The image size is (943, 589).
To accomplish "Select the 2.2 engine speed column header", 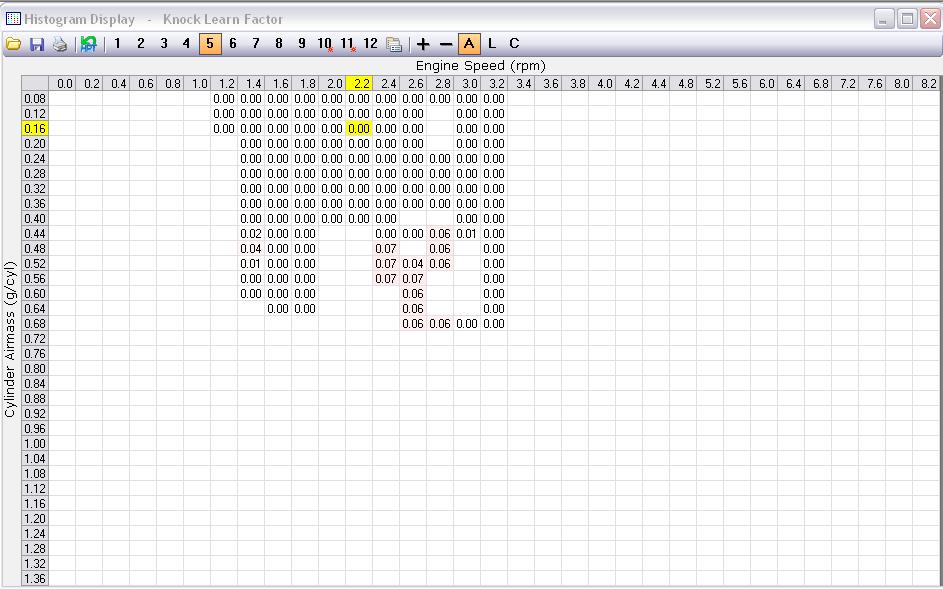I will click(359, 84).
